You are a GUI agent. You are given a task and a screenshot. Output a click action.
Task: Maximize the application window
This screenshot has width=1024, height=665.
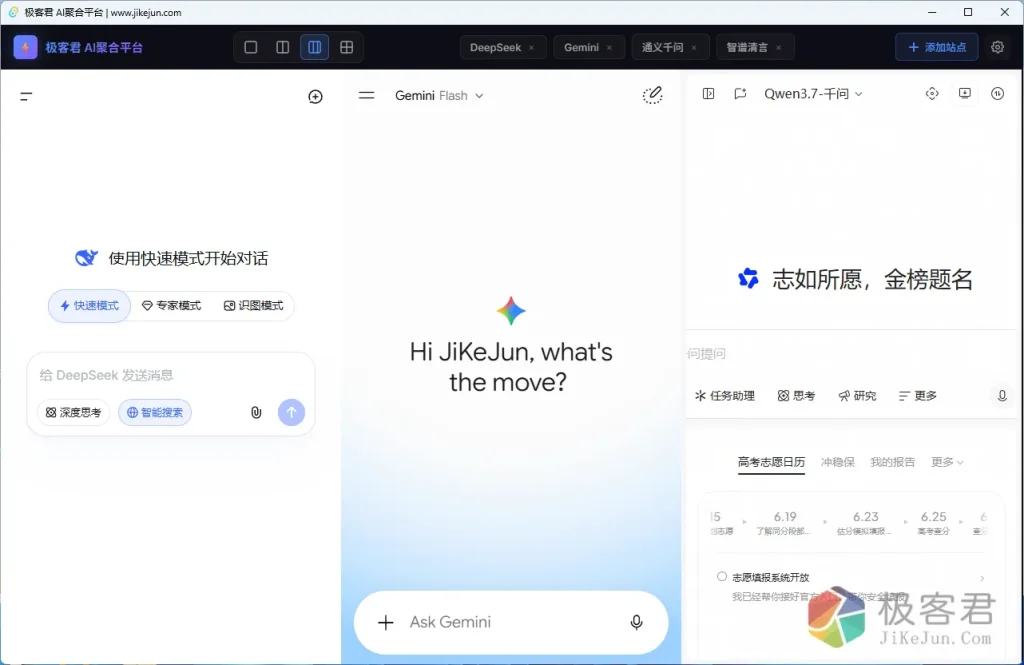(x=968, y=12)
